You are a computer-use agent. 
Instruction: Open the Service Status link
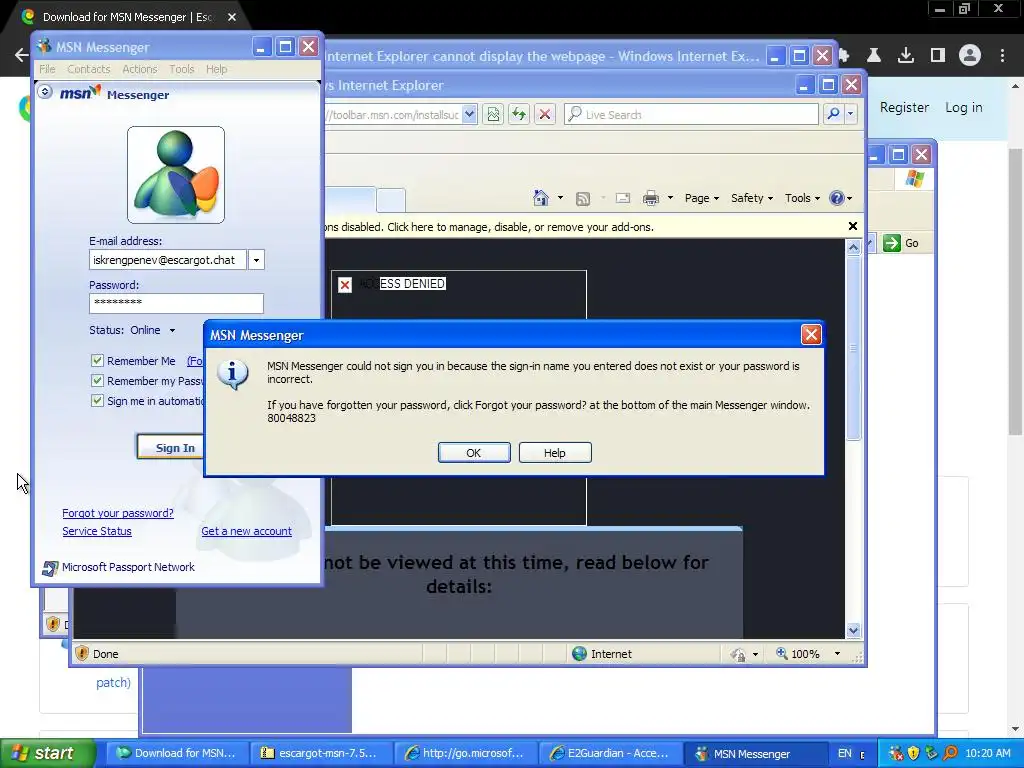97,532
